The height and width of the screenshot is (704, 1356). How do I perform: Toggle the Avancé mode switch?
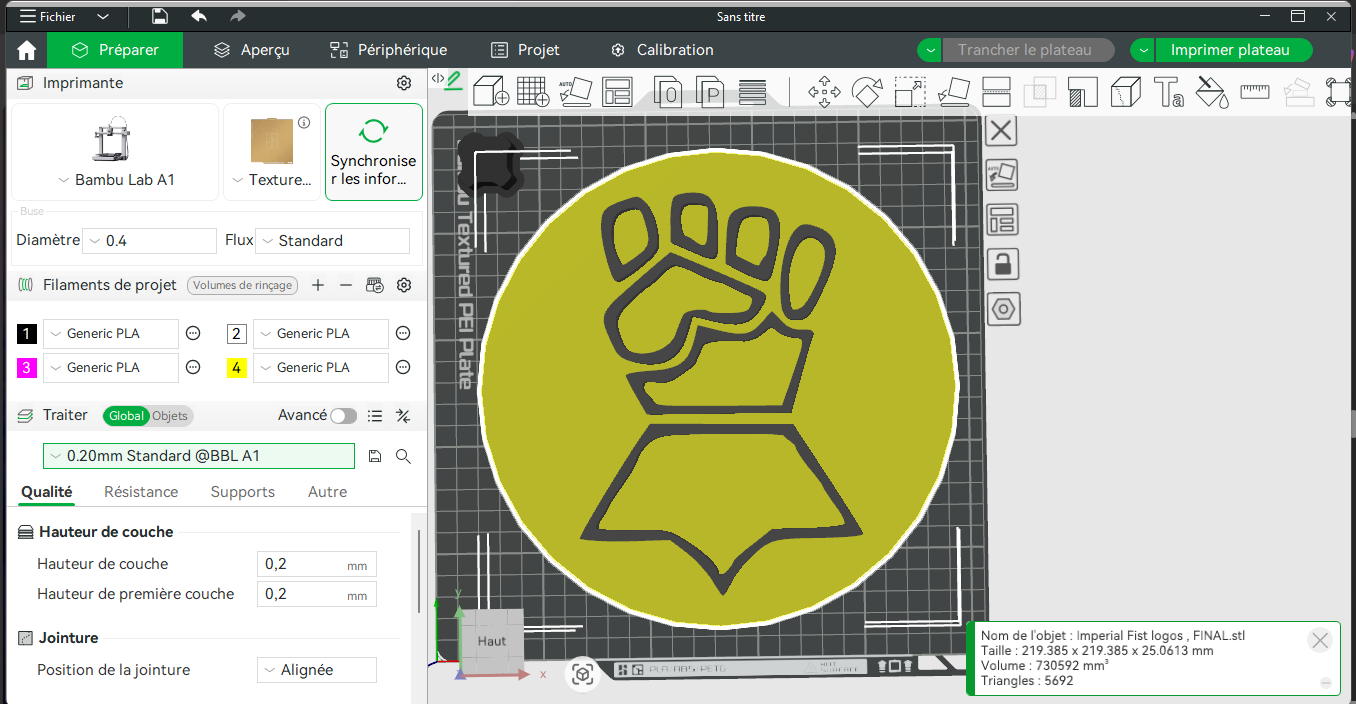click(x=343, y=416)
